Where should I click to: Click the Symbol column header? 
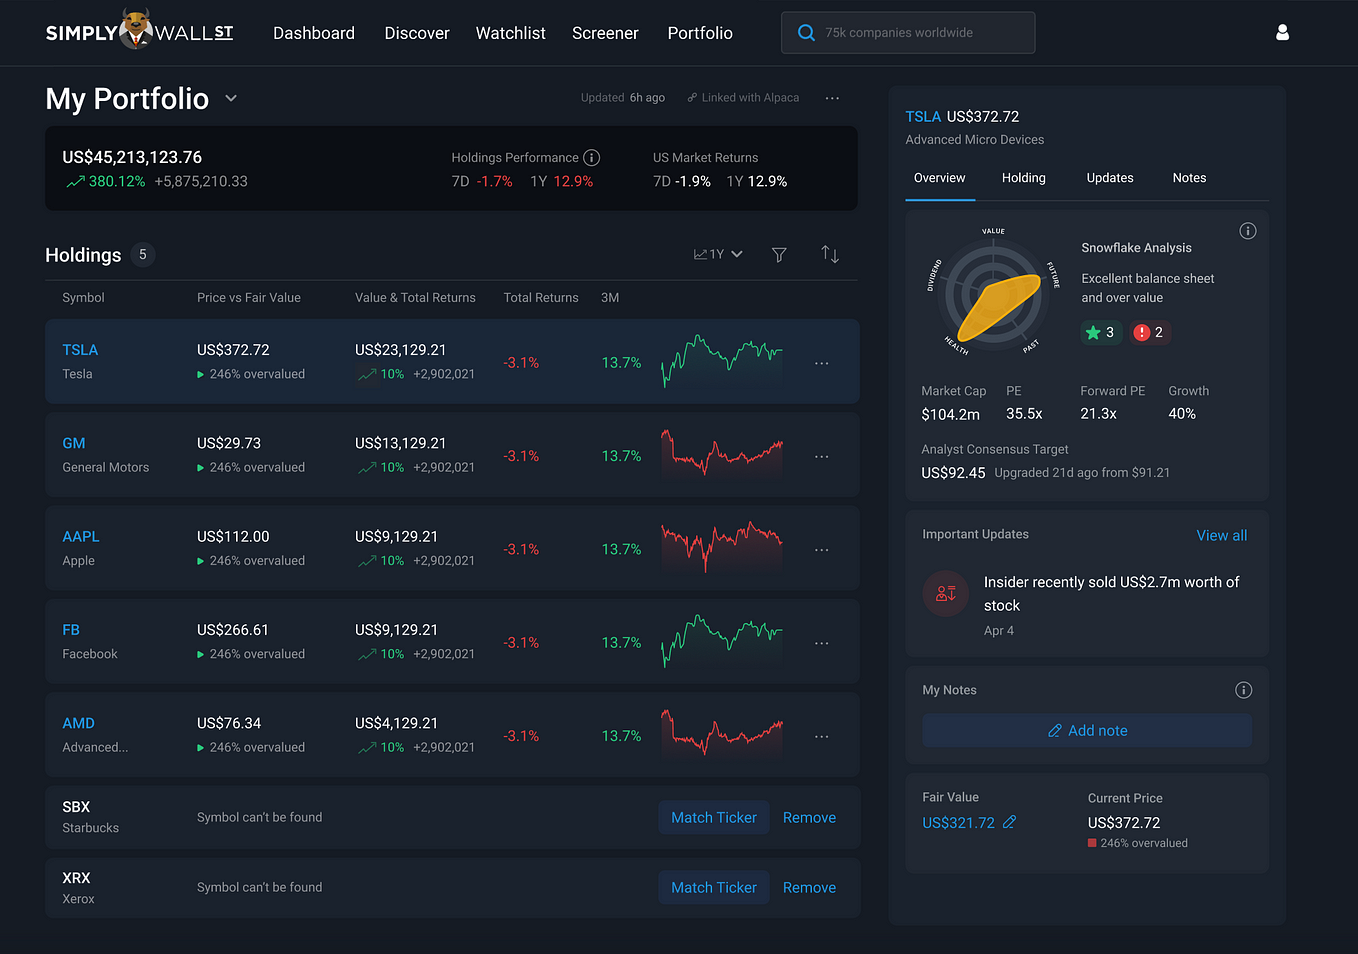point(83,298)
